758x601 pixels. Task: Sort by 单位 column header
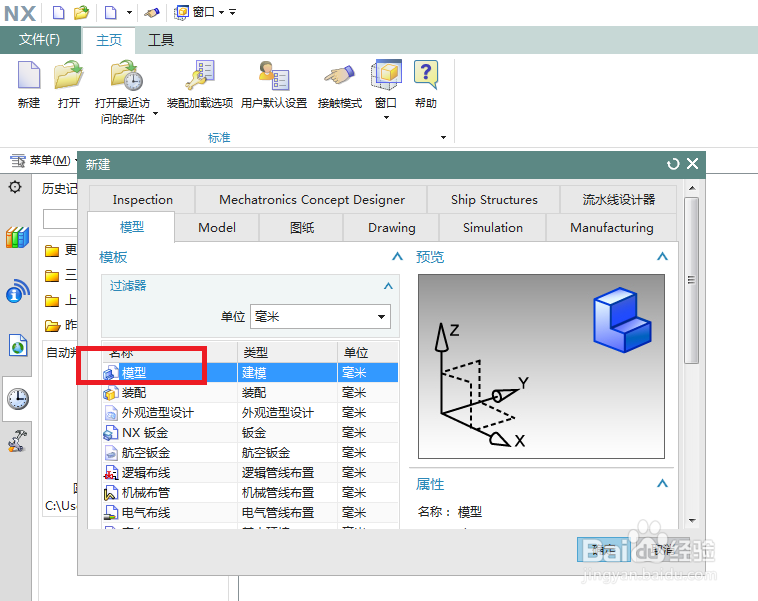368,352
